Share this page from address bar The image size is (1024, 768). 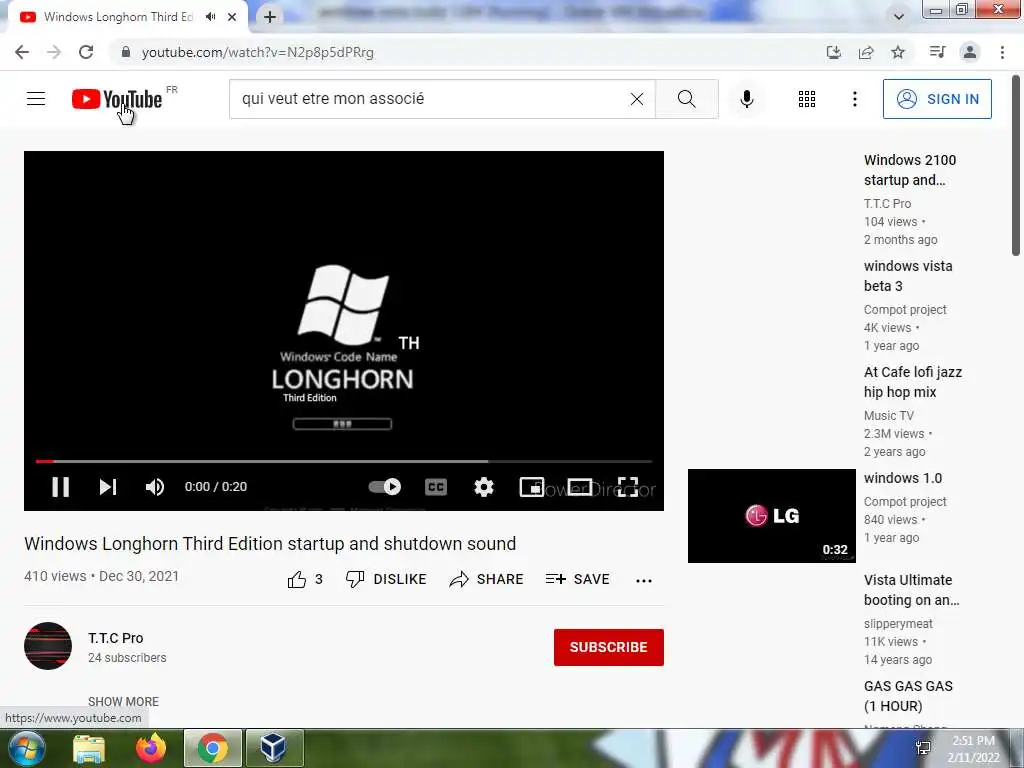[866, 52]
